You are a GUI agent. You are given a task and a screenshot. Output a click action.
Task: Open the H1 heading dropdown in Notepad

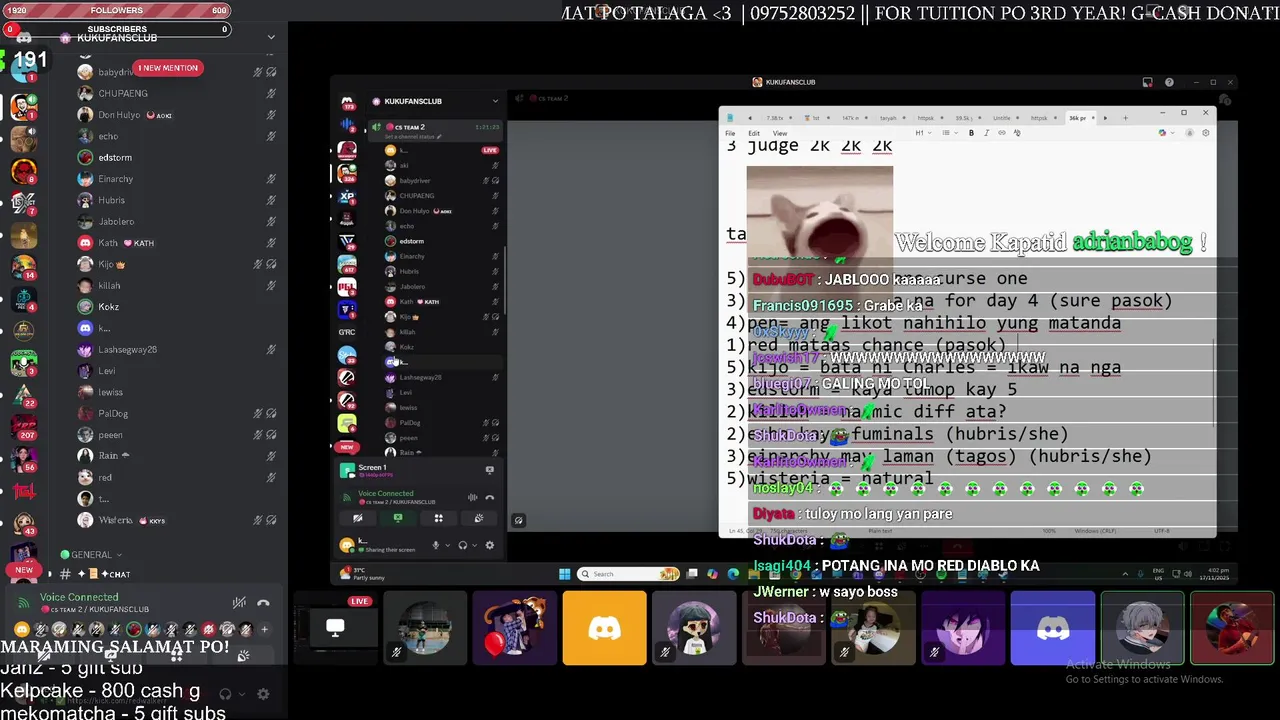(924, 133)
